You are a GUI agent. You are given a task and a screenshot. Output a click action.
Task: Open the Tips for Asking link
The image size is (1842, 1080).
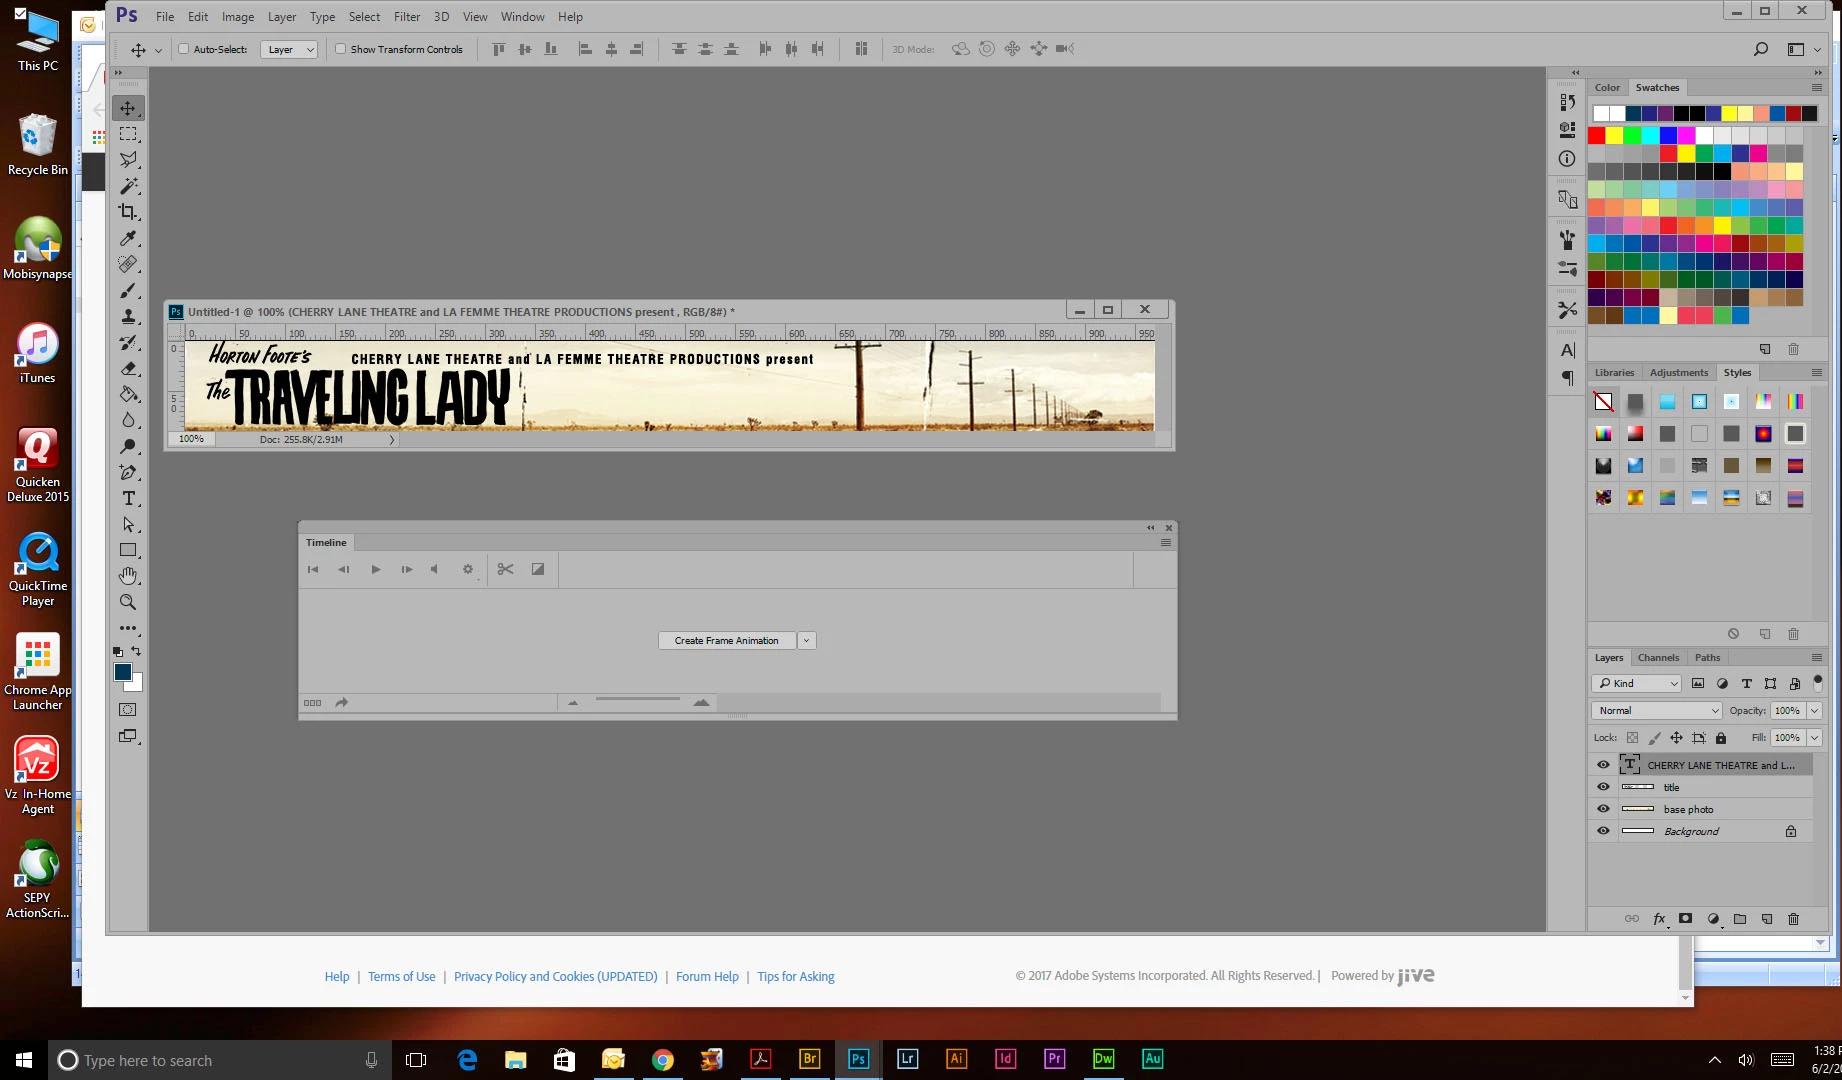[x=796, y=977]
